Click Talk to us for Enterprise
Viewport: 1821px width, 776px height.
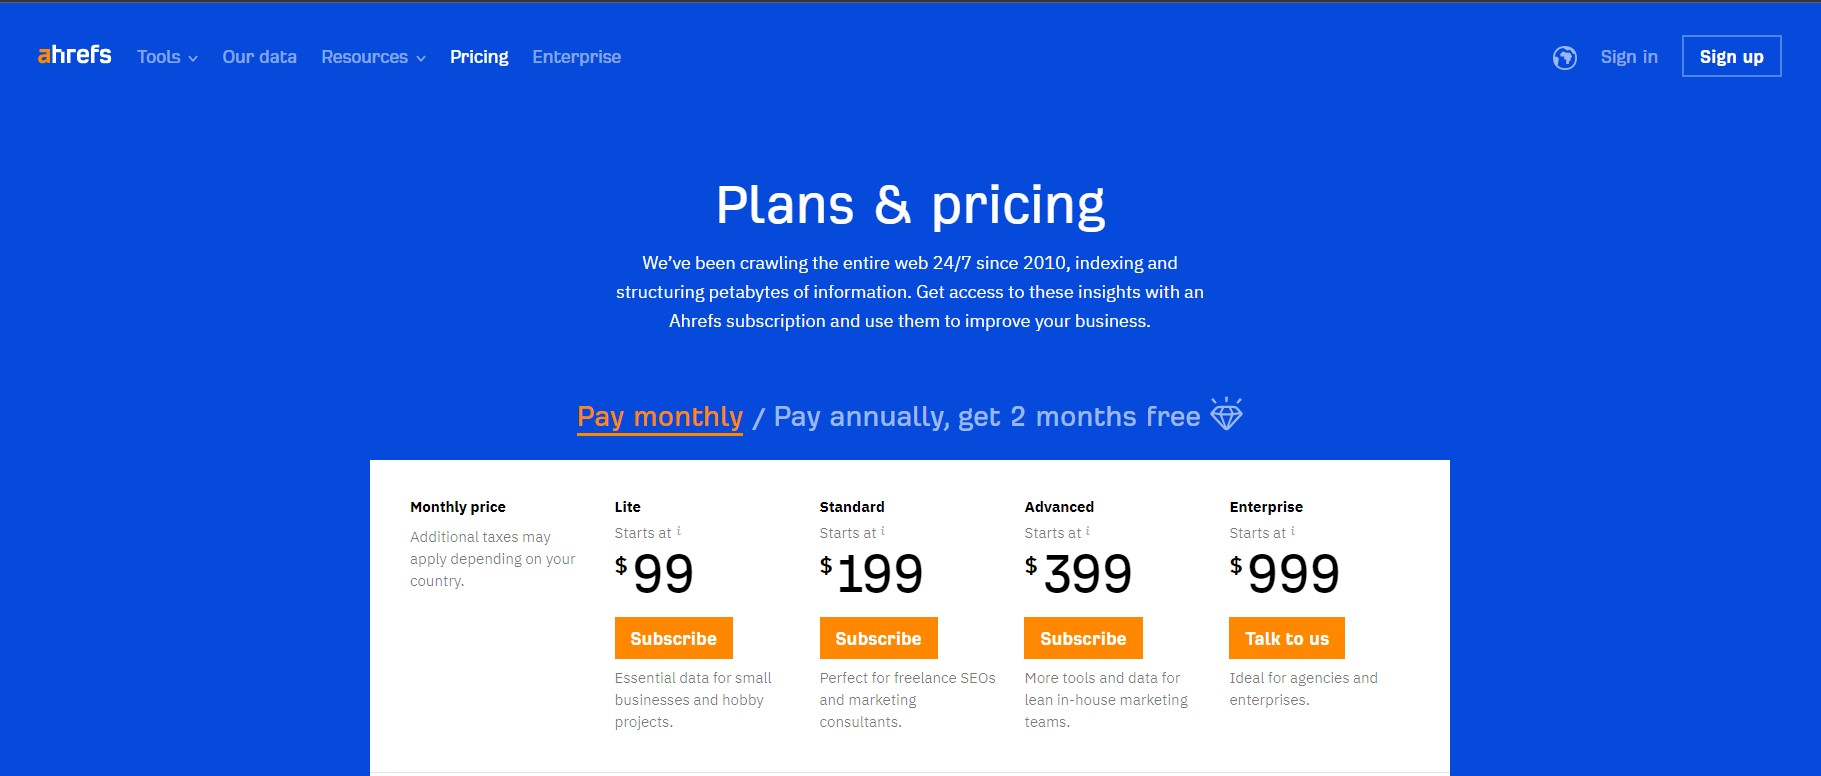(x=1287, y=638)
